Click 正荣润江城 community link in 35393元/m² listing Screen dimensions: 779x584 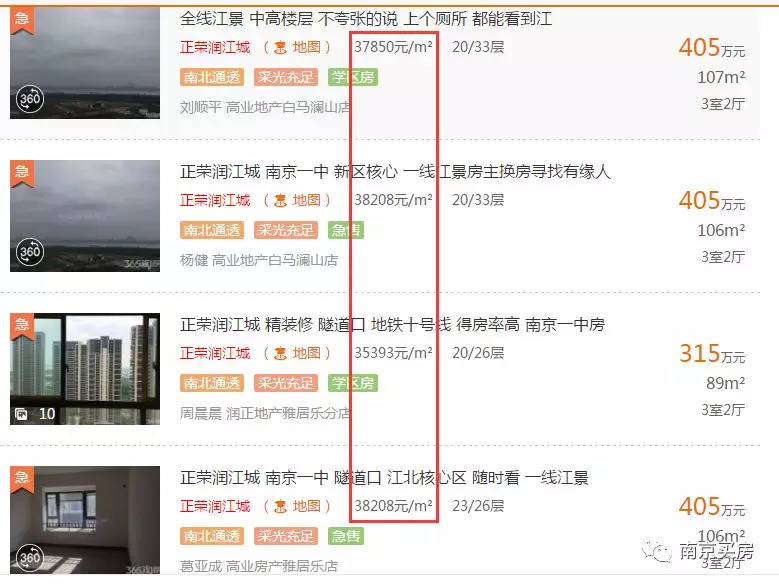point(215,353)
